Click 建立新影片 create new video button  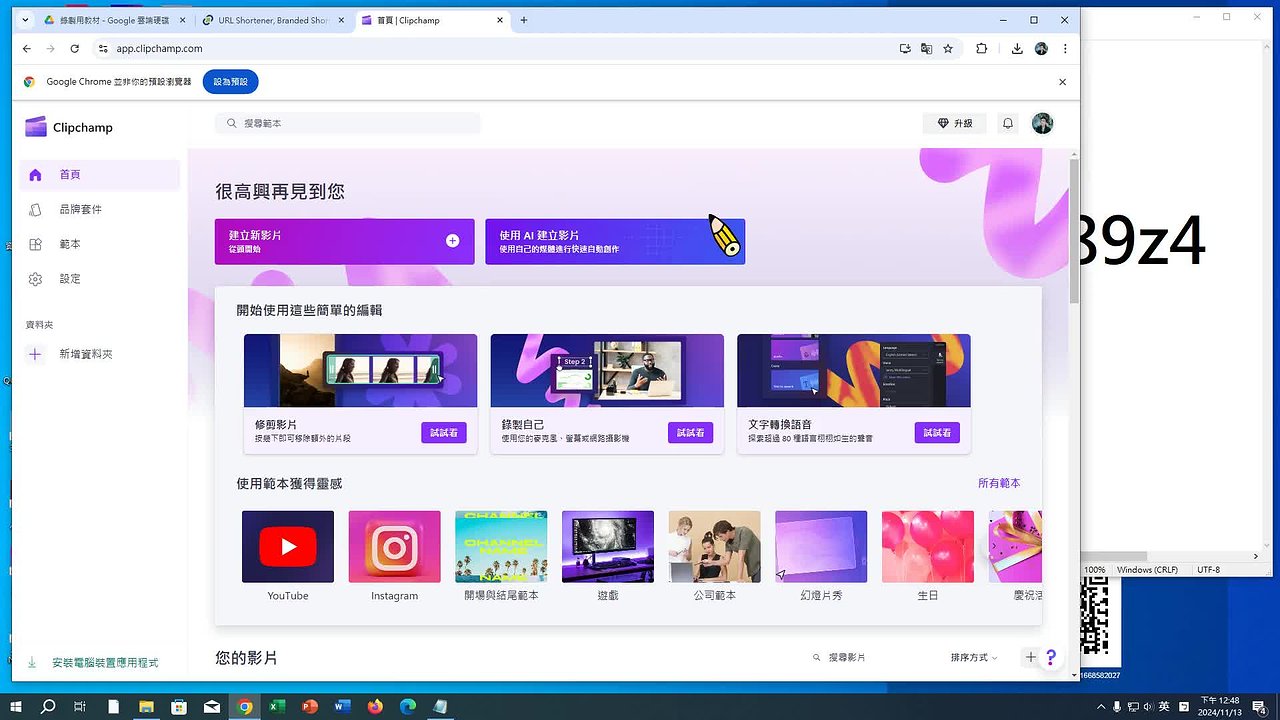[x=345, y=241]
